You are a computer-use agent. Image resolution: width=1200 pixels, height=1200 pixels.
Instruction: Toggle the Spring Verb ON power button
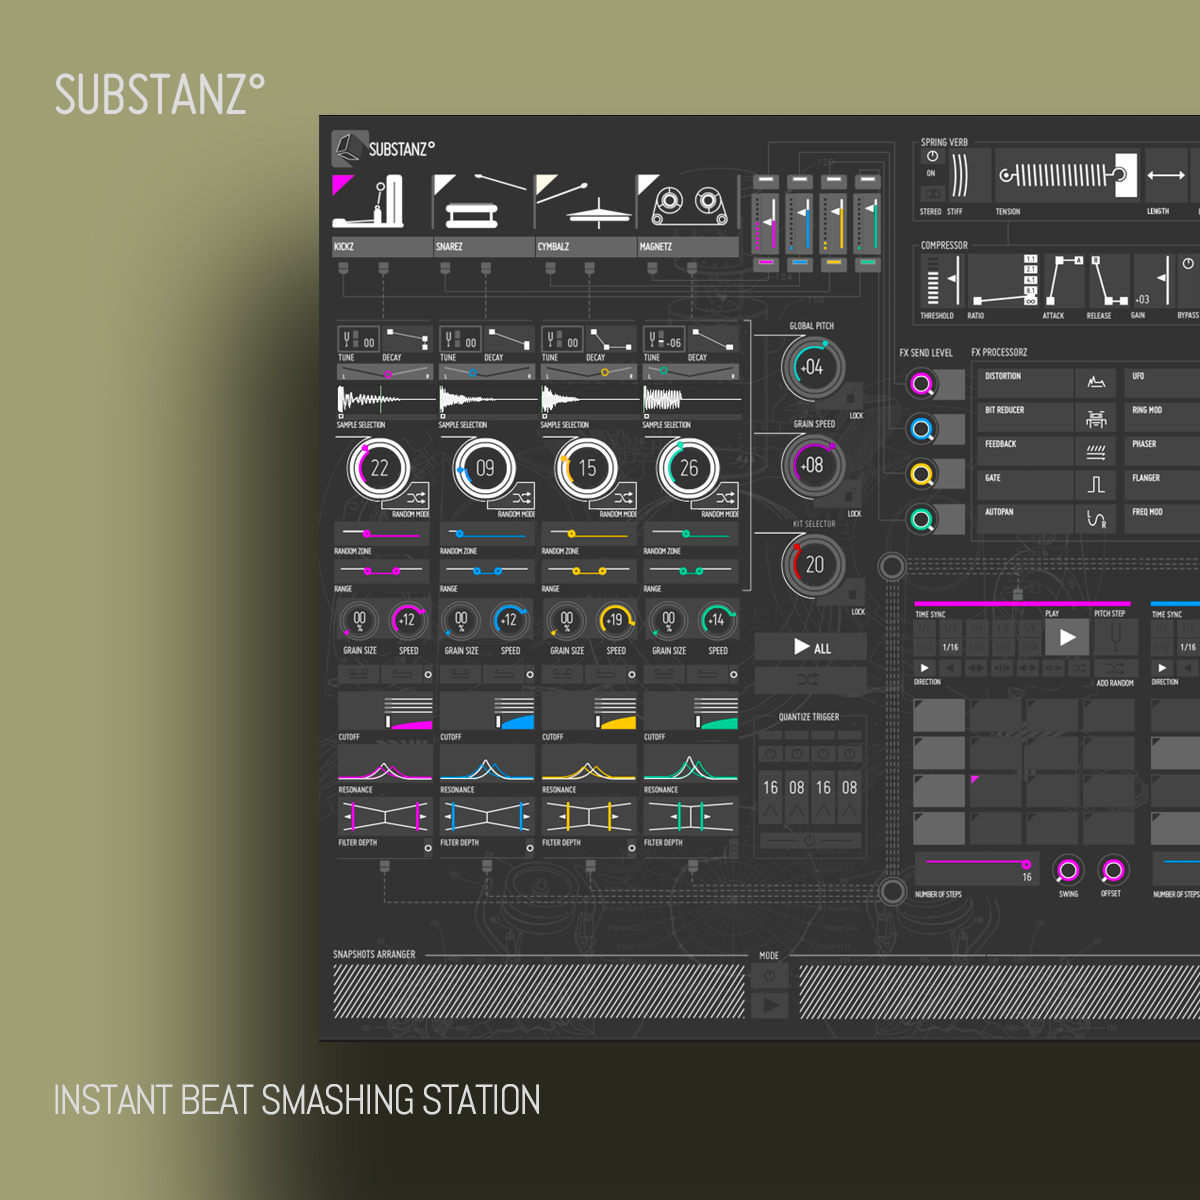[x=932, y=156]
